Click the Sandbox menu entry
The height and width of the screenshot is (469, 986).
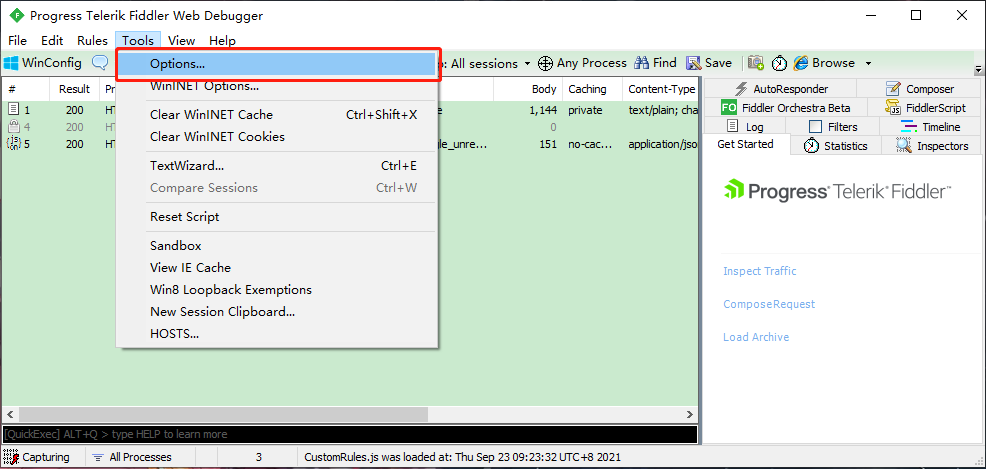point(277,246)
